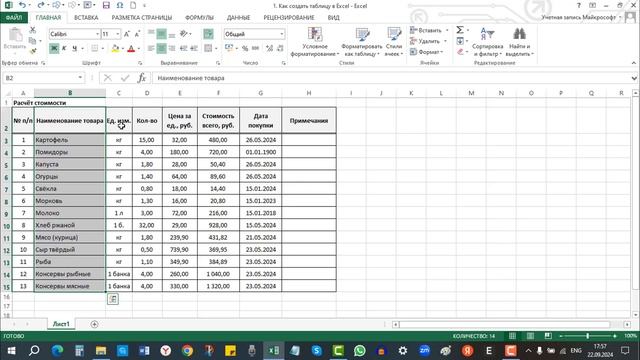640x360 pixels.
Task: Click the Omega symbol icon in quick access toolbar
Action: point(120,5)
